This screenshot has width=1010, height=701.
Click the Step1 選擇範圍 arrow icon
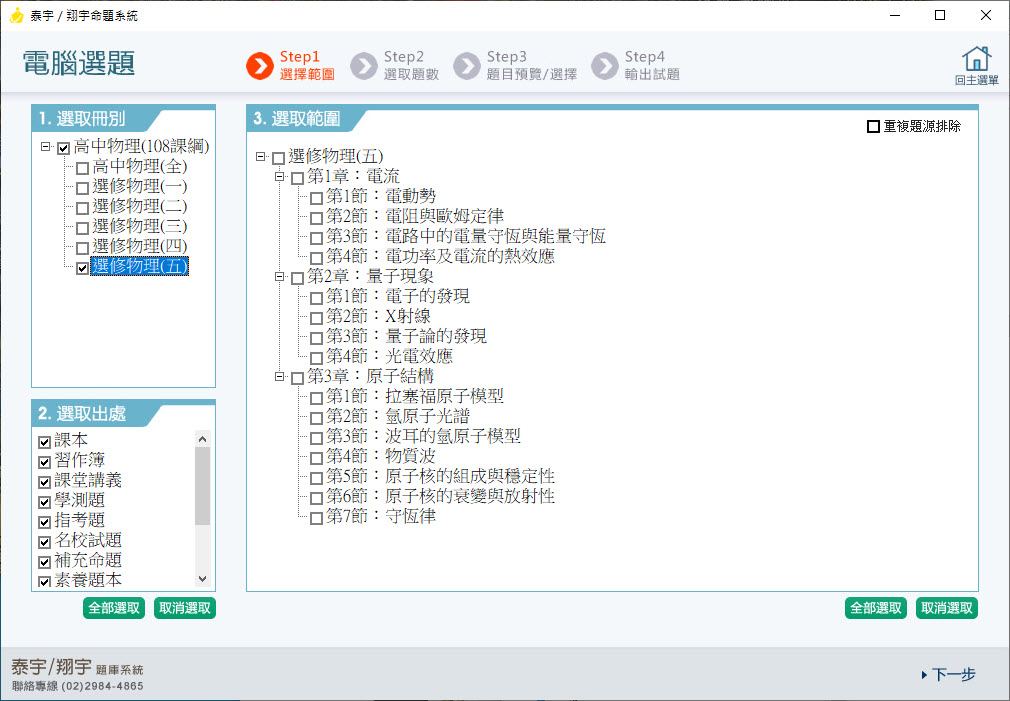[x=259, y=66]
